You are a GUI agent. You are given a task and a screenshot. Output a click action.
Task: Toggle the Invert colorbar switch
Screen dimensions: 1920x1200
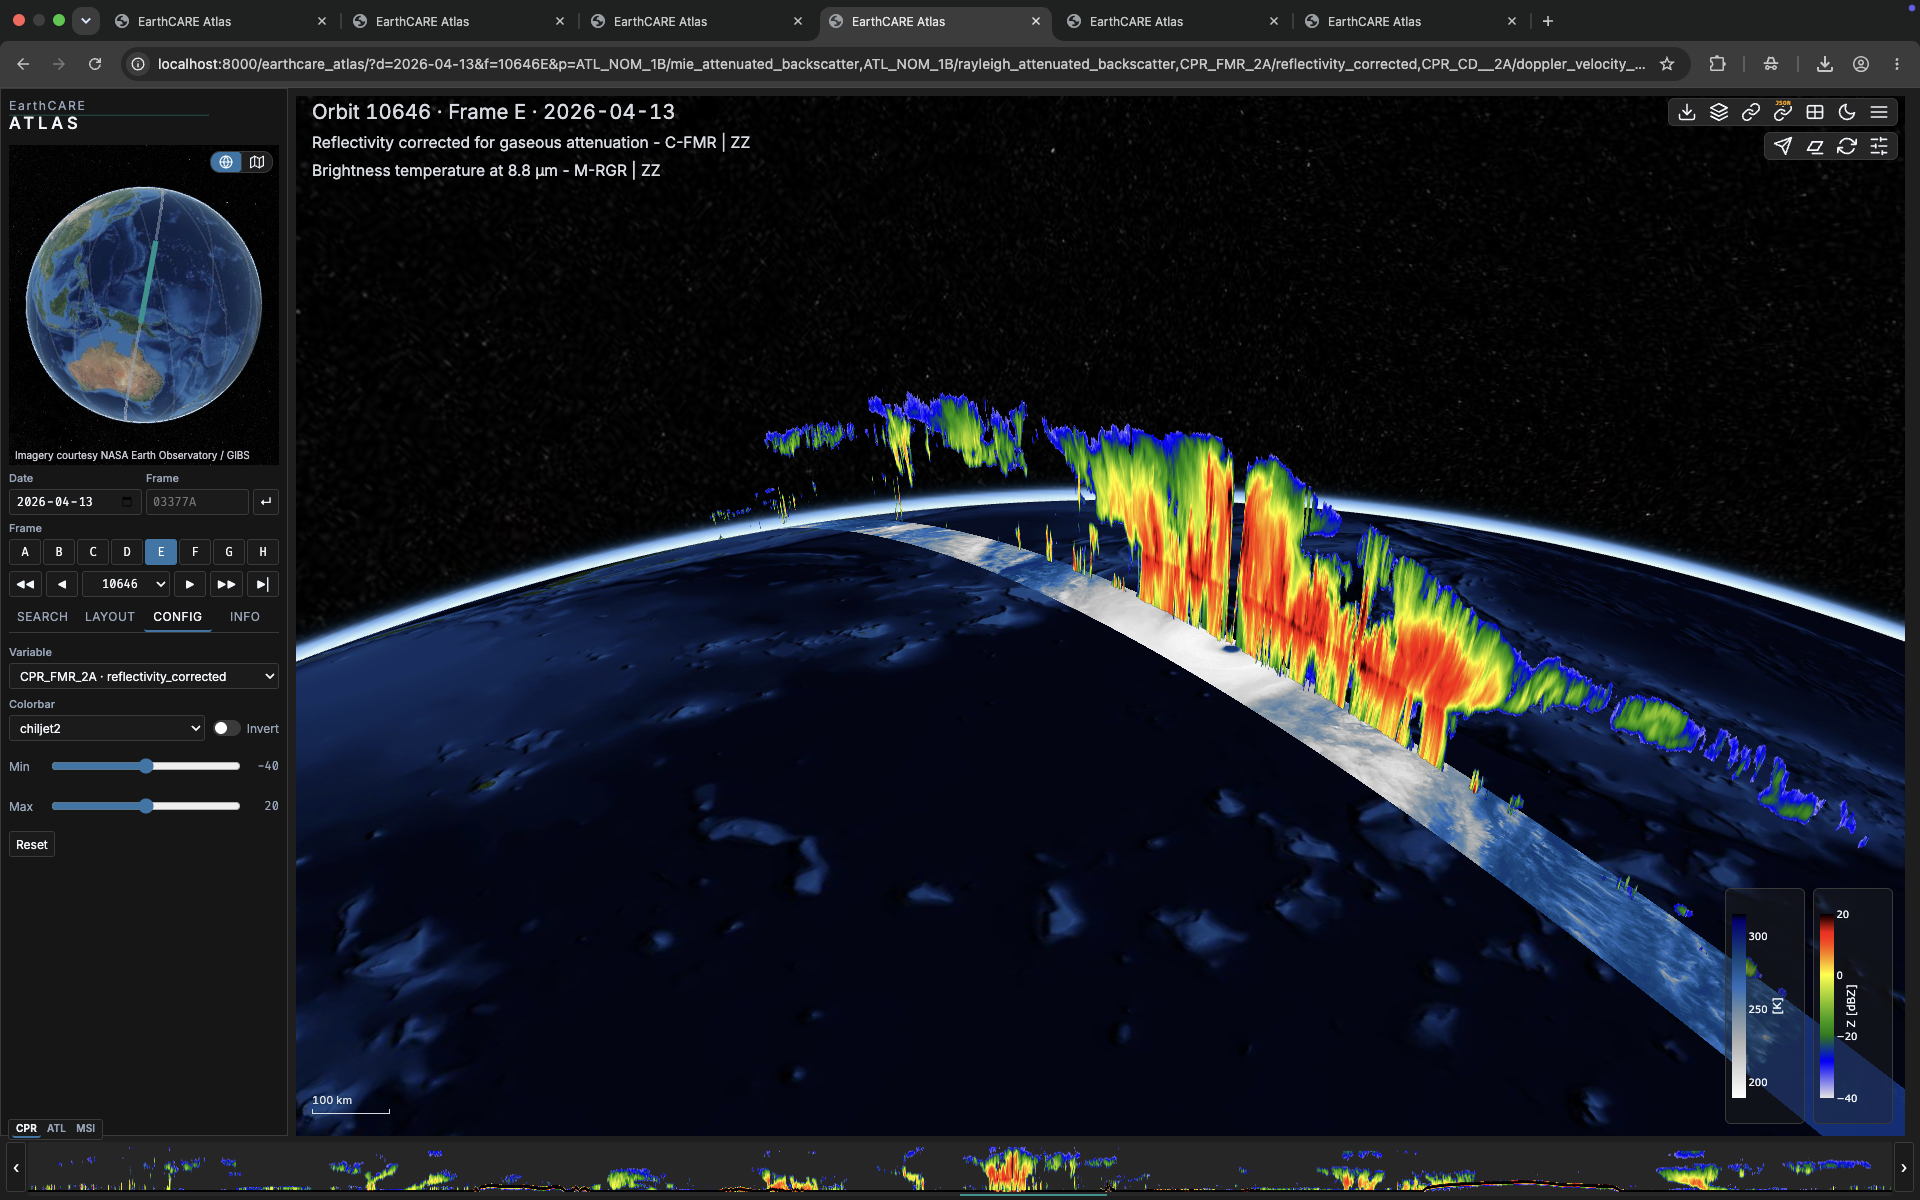coord(227,728)
